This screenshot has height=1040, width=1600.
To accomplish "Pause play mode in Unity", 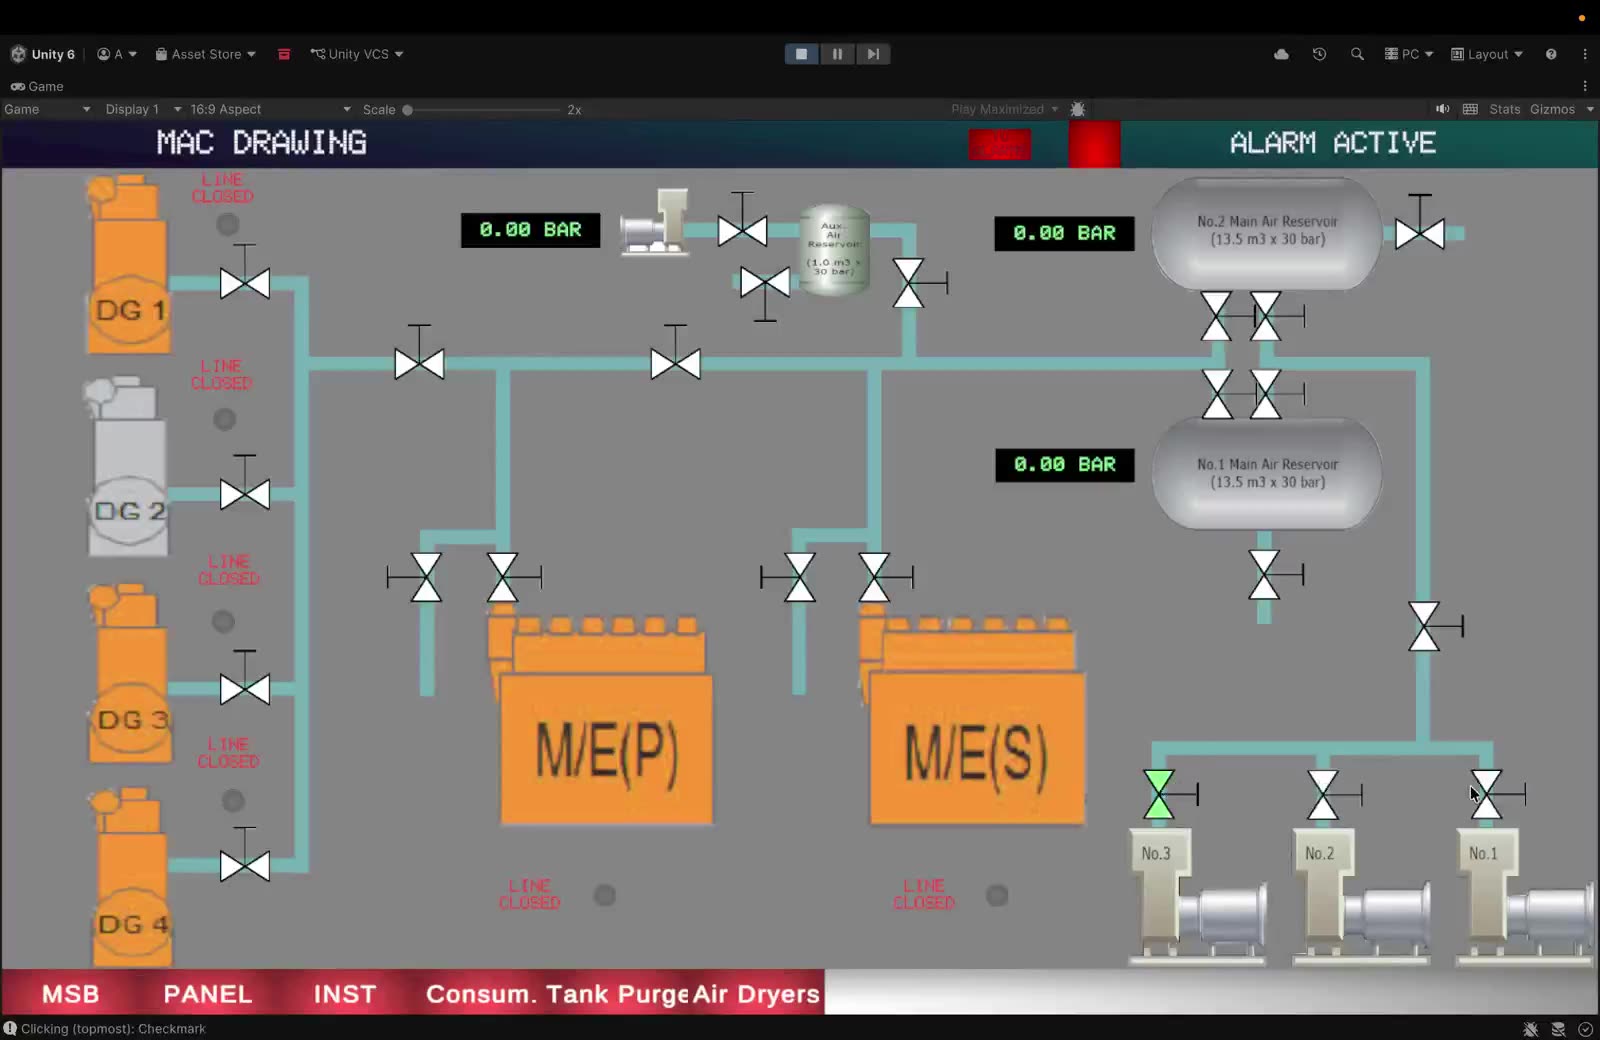I will [x=837, y=54].
